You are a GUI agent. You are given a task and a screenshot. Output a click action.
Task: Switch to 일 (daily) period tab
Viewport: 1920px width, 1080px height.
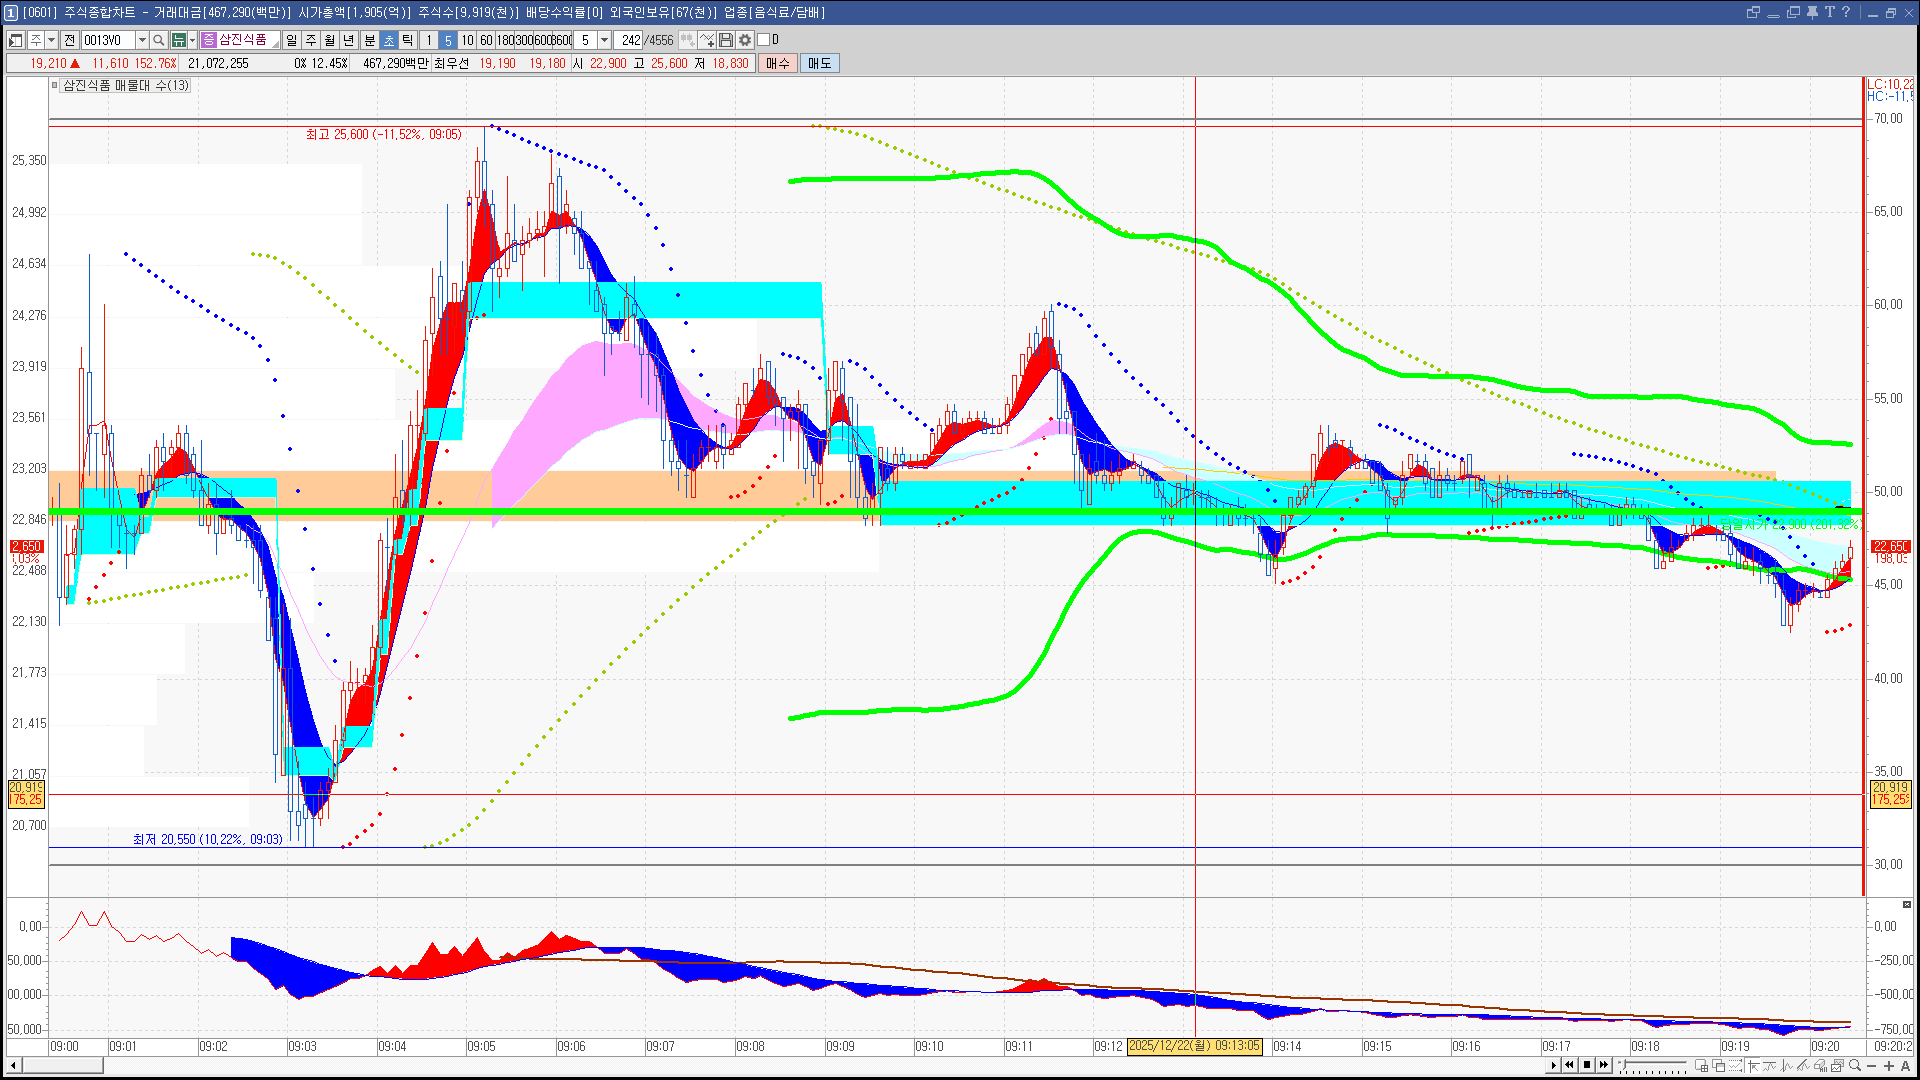click(x=291, y=40)
